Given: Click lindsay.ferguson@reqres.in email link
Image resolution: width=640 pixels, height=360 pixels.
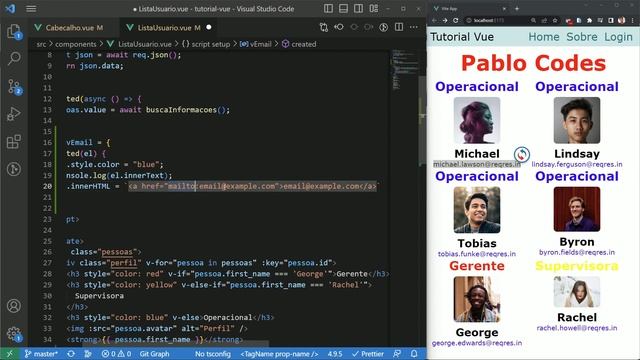Looking at the screenshot, I should click(x=577, y=164).
